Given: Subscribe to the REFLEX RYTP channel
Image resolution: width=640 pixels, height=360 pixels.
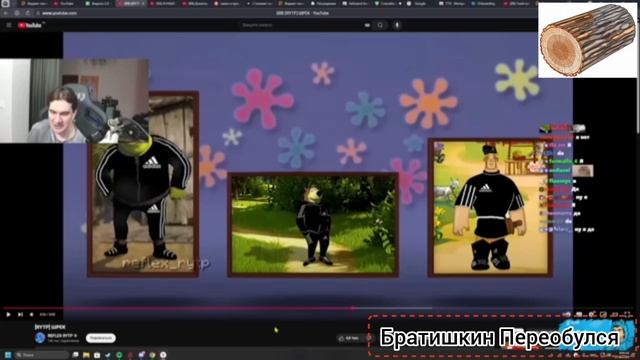Looking at the screenshot, I should [101, 338].
